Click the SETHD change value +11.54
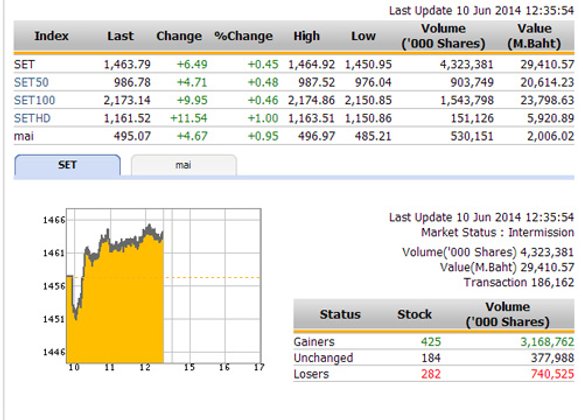The height and width of the screenshot is (420, 583). click(189, 118)
